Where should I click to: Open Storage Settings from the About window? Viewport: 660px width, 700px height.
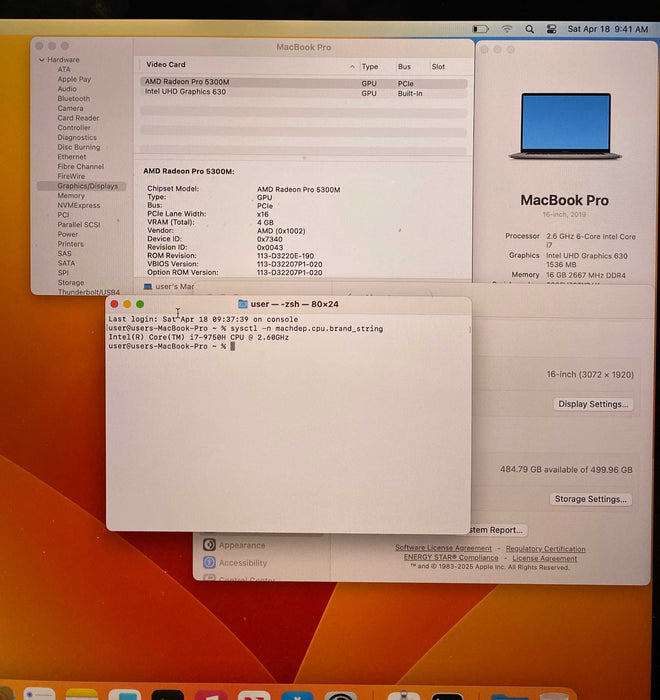coord(590,499)
